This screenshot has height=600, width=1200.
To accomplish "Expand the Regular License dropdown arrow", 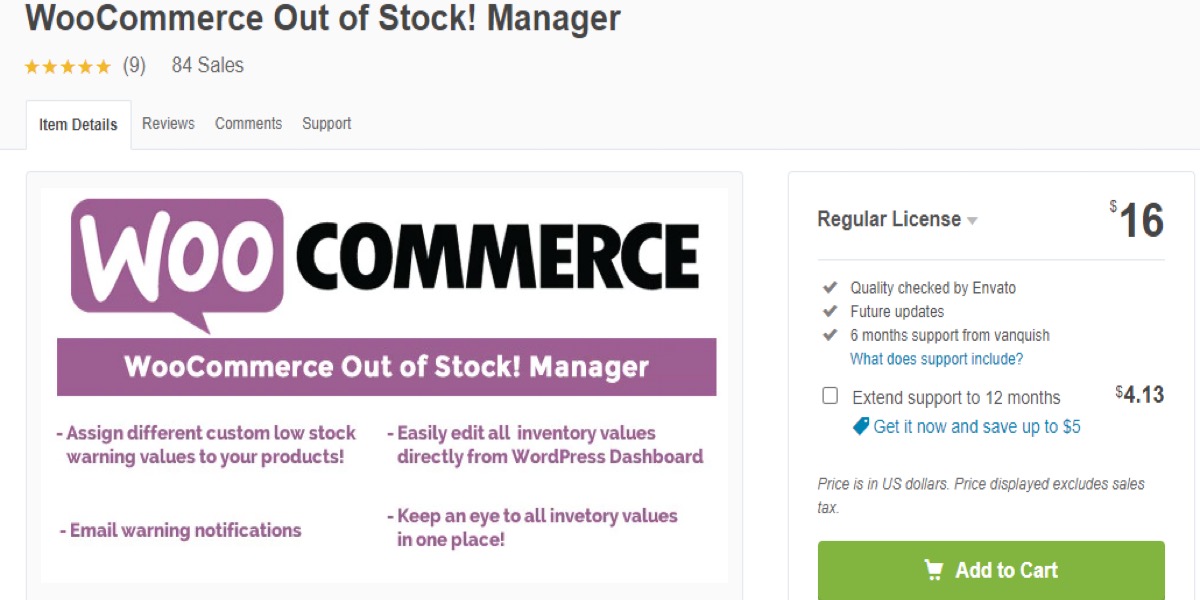I will [972, 221].
